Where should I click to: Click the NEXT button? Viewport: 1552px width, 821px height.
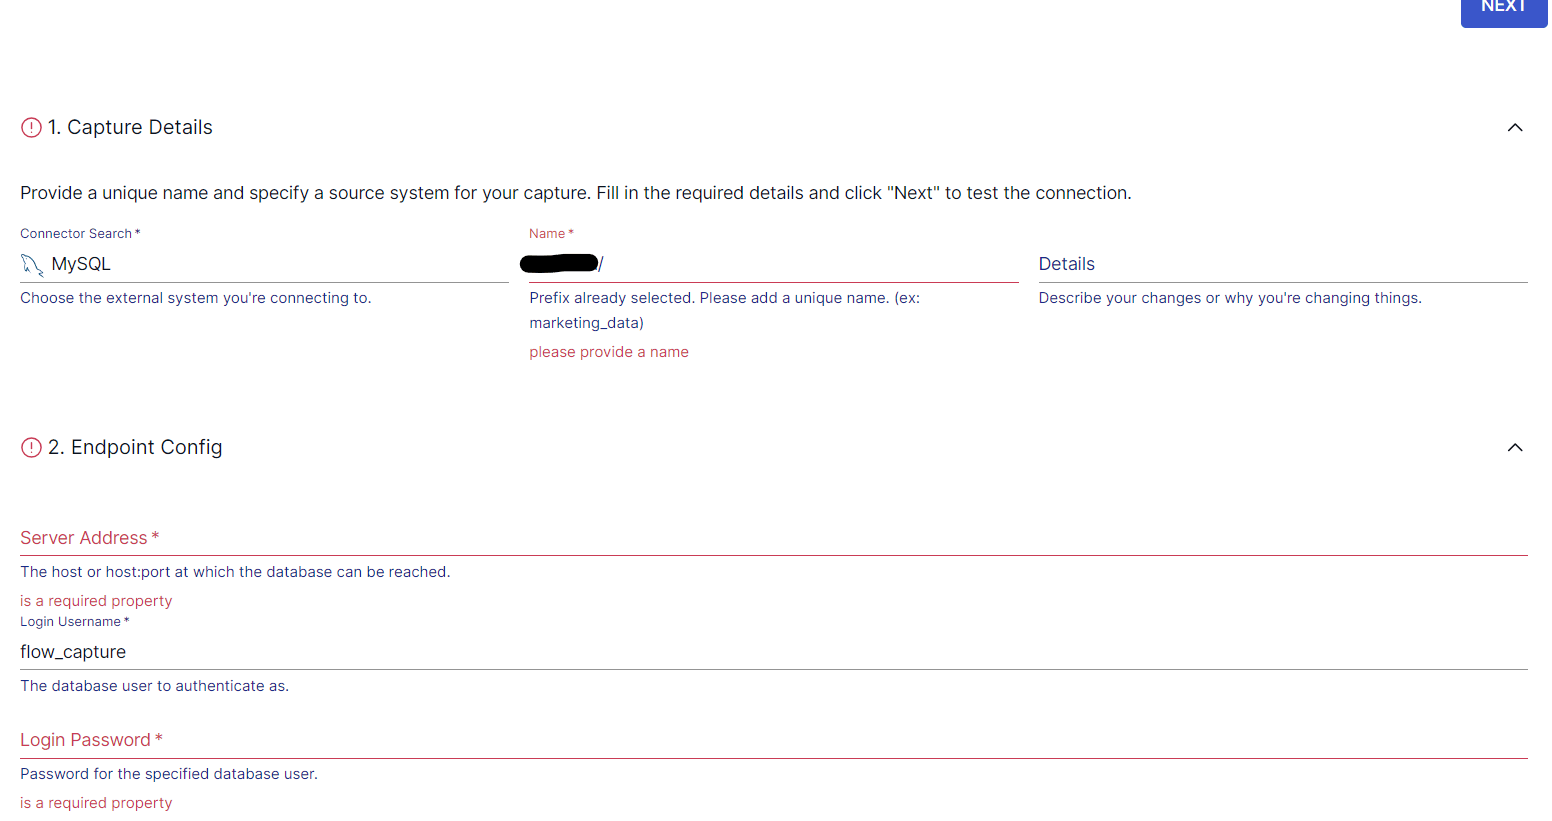(x=1504, y=8)
